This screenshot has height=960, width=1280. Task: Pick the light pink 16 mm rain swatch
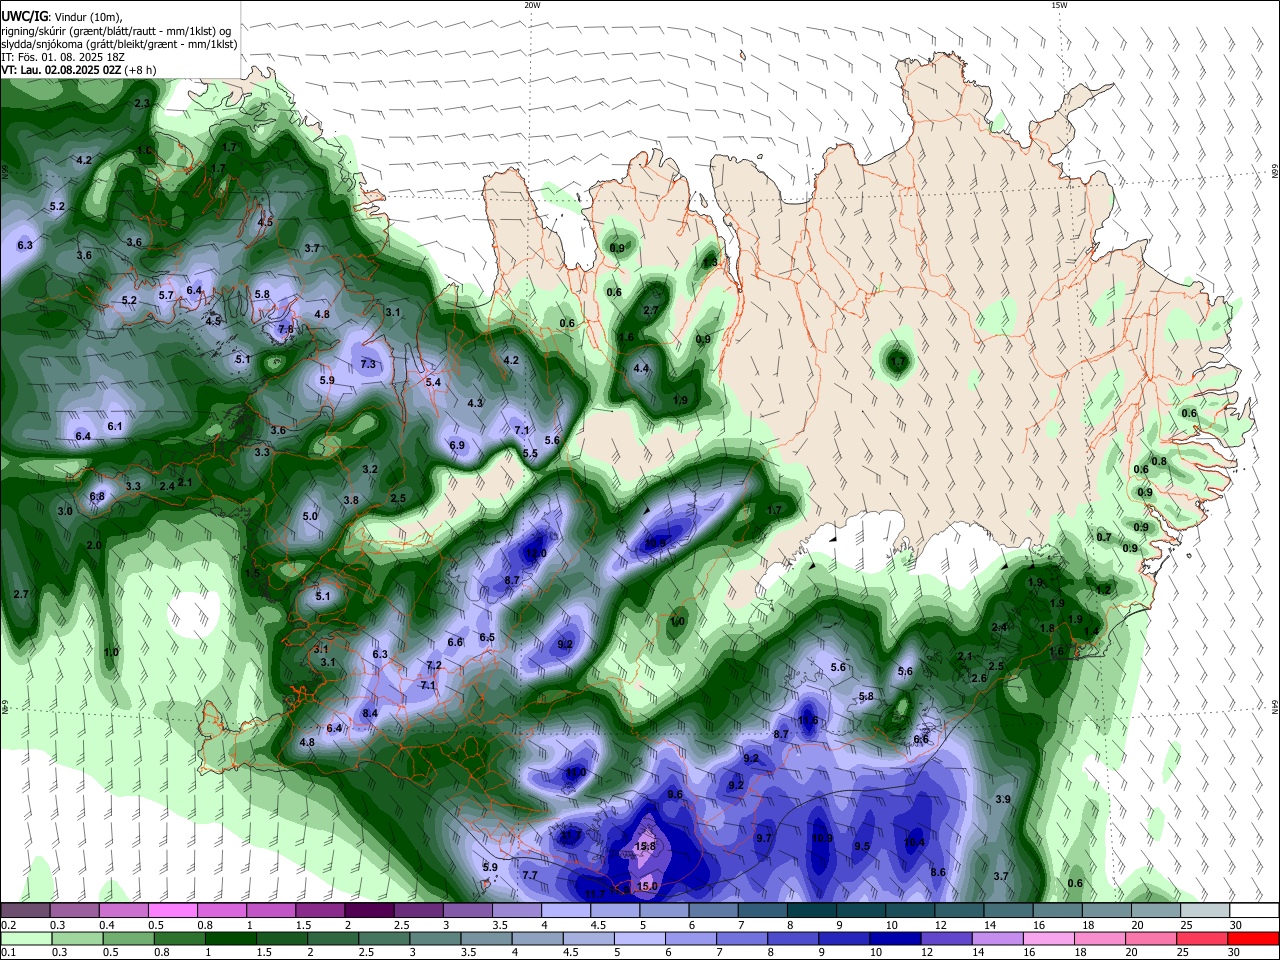[1048, 939]
